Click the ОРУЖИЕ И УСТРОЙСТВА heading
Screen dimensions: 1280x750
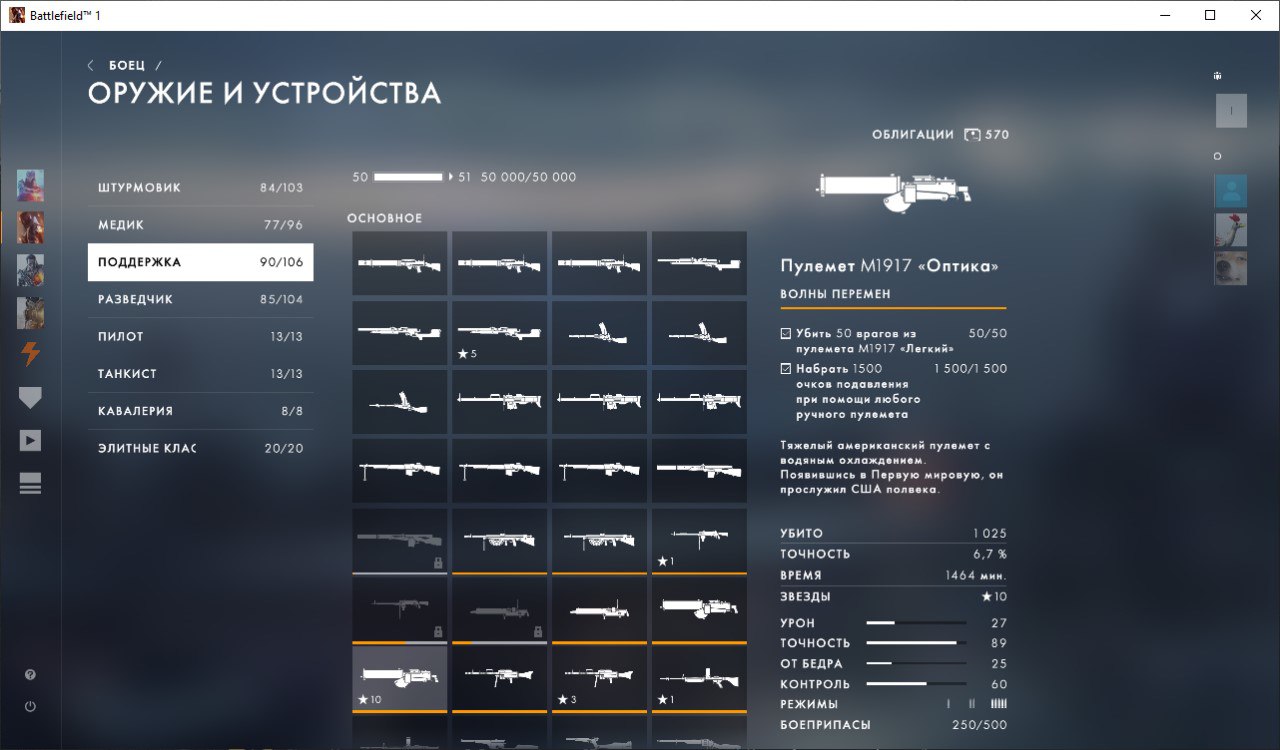tap(264, 93)
